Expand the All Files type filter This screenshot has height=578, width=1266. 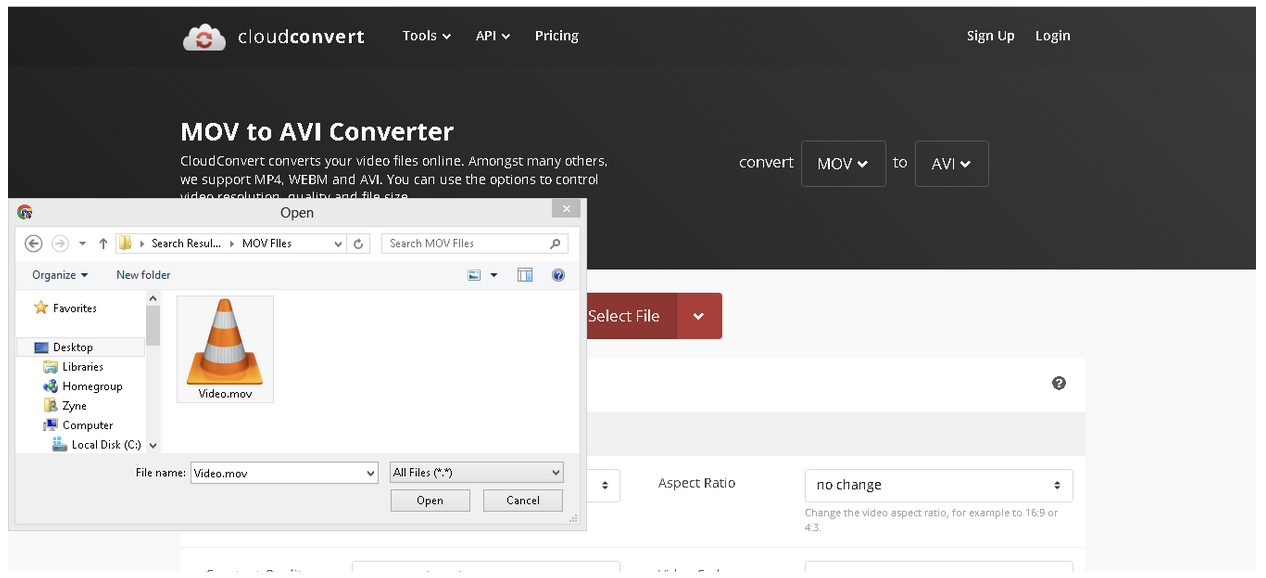[477, 472]
